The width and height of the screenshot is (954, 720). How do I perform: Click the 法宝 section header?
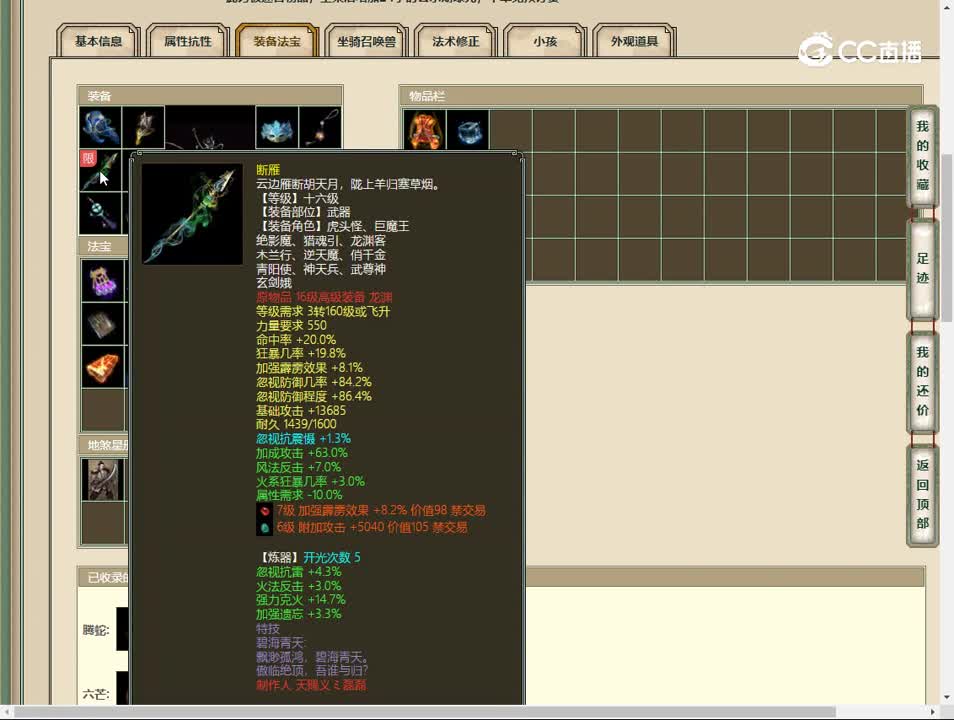103,246
